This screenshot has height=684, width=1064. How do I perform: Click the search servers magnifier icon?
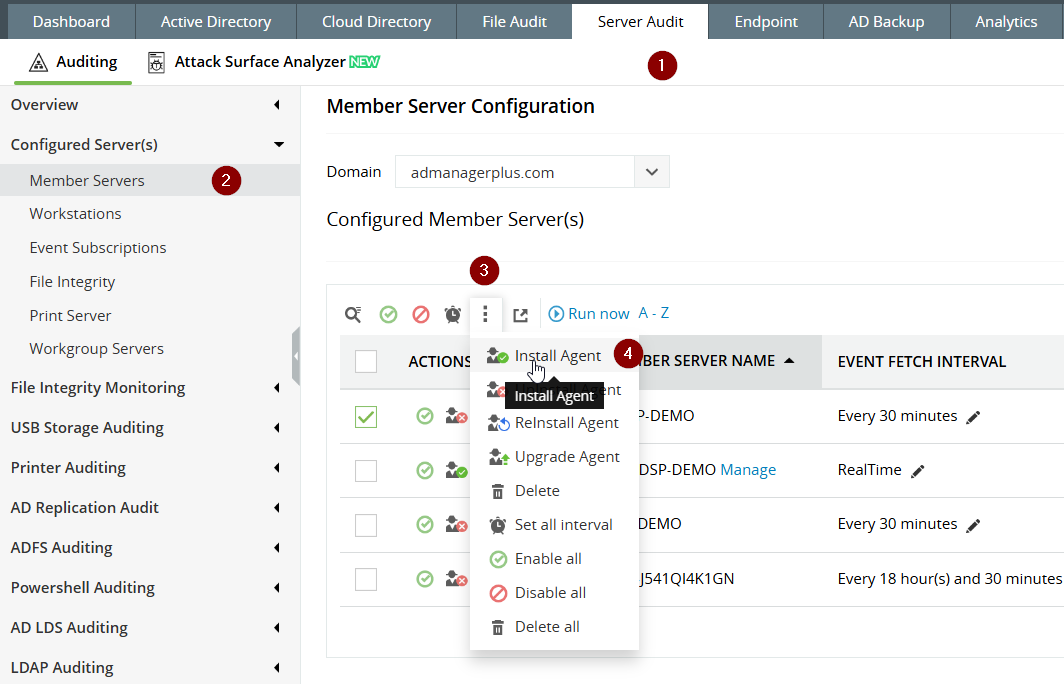click(353, 314)
